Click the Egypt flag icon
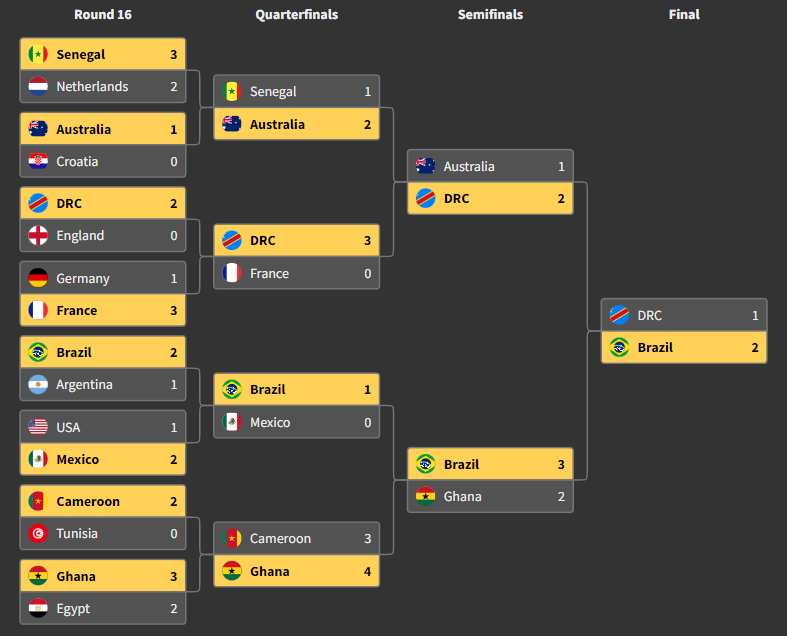The height and width of the screenshot is (636, 787). point(38,608)
